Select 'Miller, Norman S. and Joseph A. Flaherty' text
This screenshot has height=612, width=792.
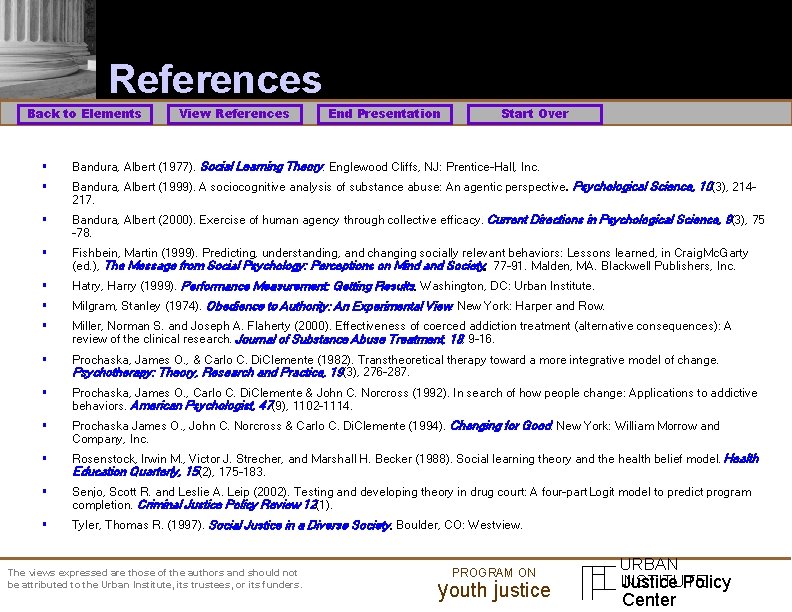click(x=181, y=326)
